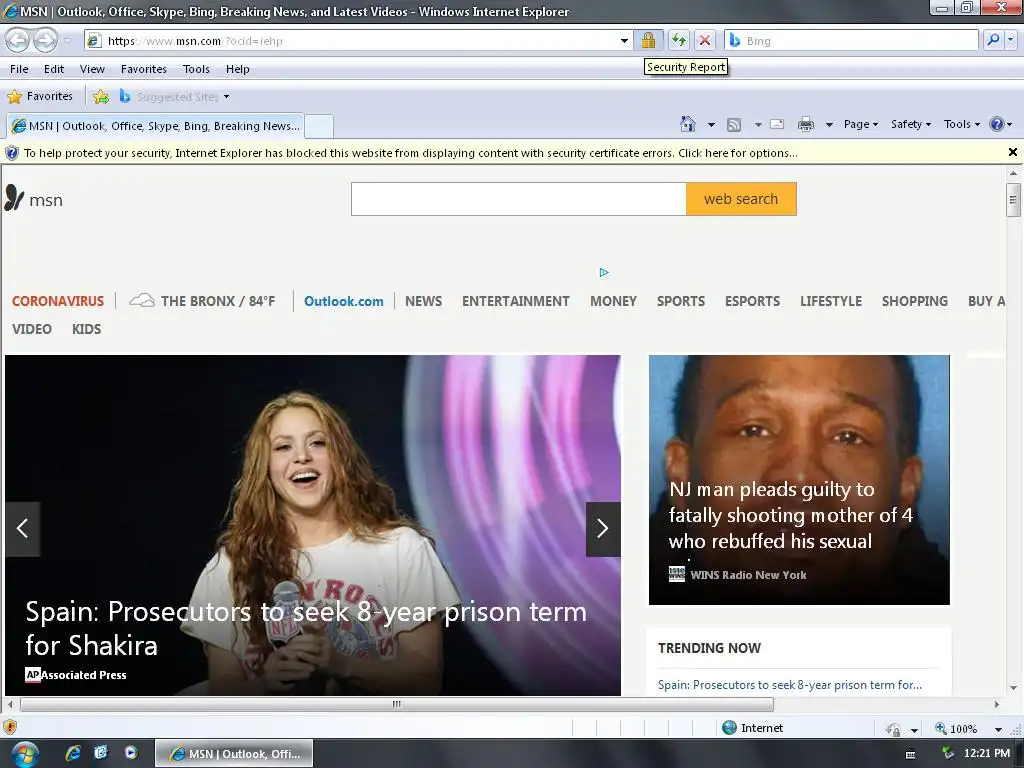Open a new blank tab
1024x768 pixels.
319,126
